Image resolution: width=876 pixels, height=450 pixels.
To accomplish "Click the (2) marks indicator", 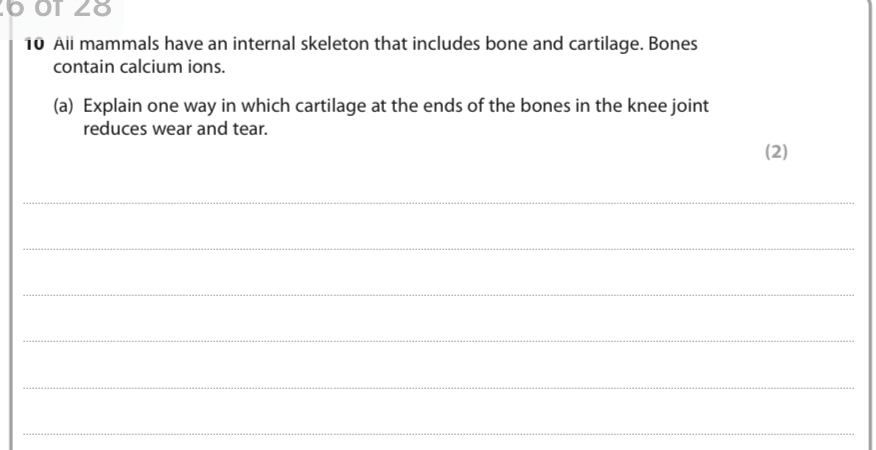I will pos(776,151).
